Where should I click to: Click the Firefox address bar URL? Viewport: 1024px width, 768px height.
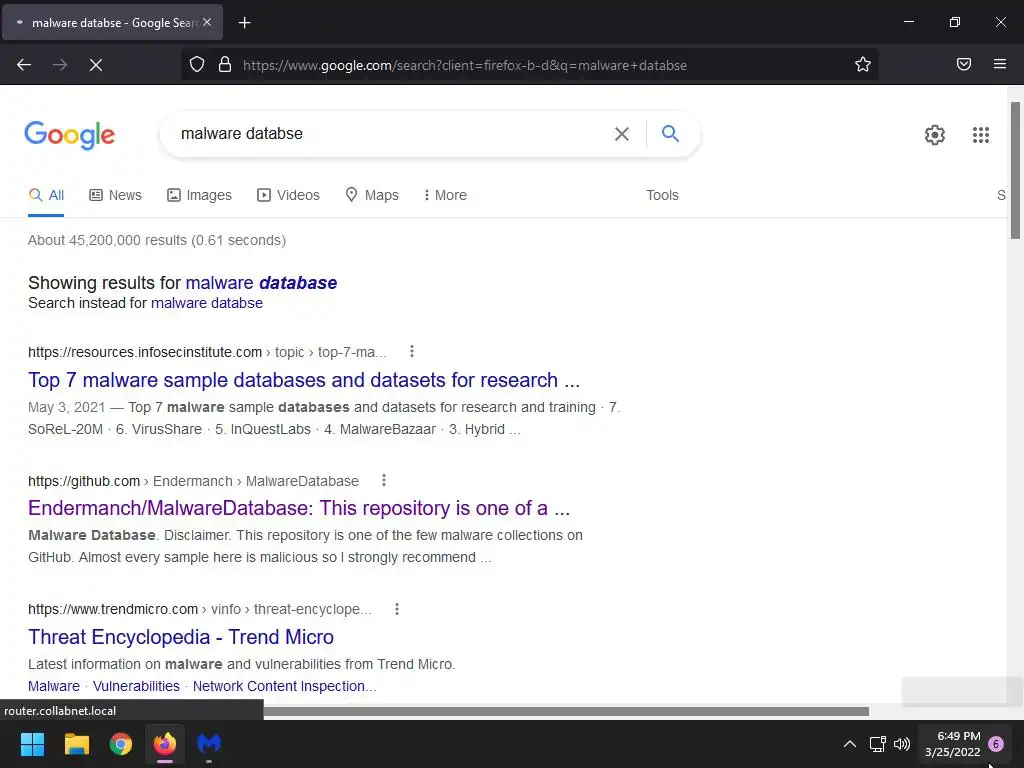point(464,65)
